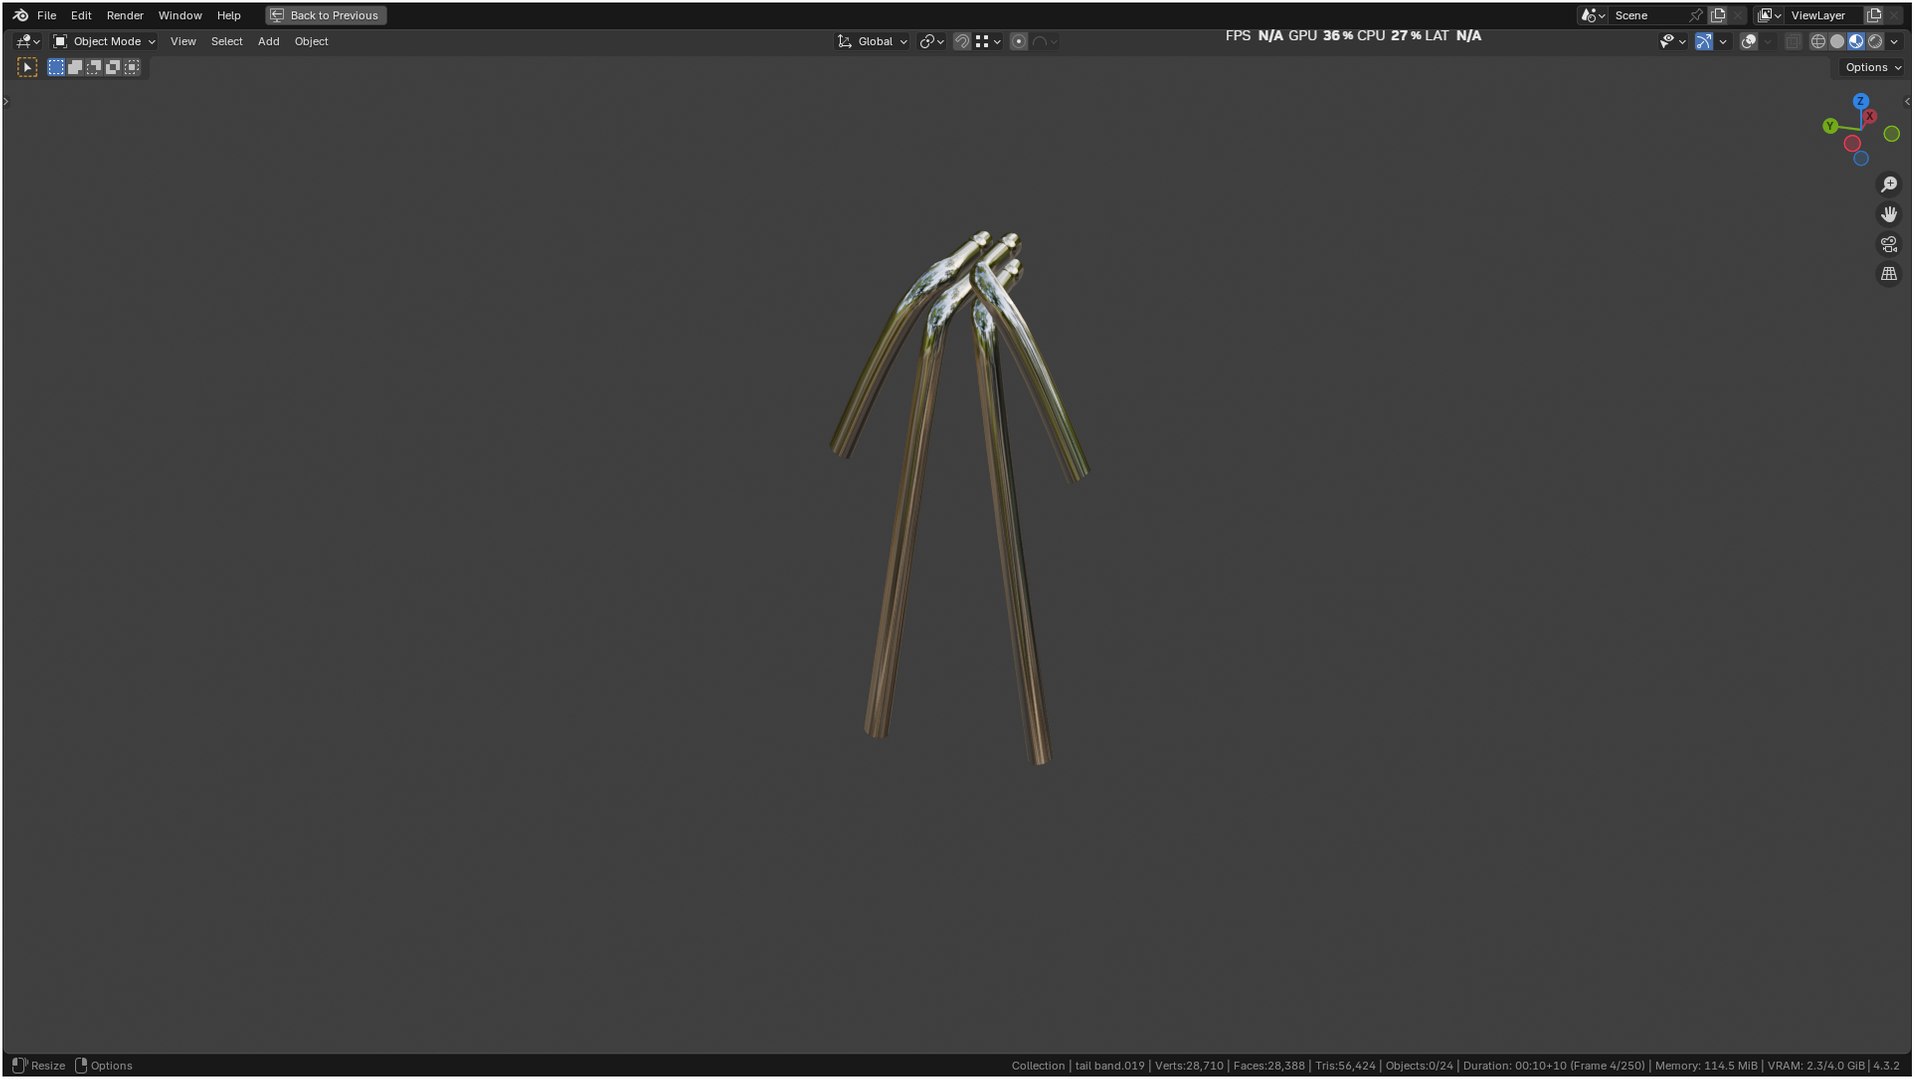Open the transform pivot point dropdown
This screenshot has height=1080, width=1915.
(931, 41)
